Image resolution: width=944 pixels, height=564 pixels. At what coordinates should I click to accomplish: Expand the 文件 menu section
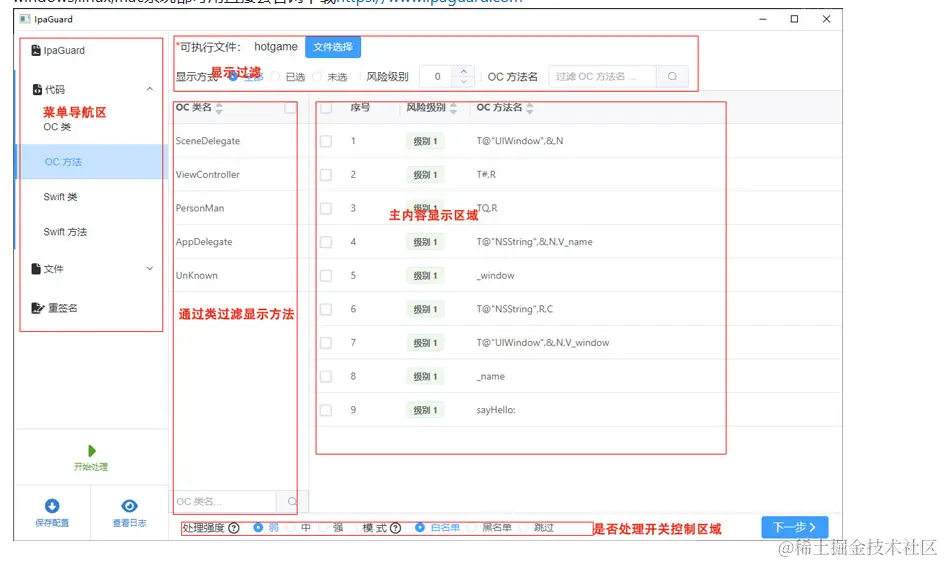click(x=150, y=268)
